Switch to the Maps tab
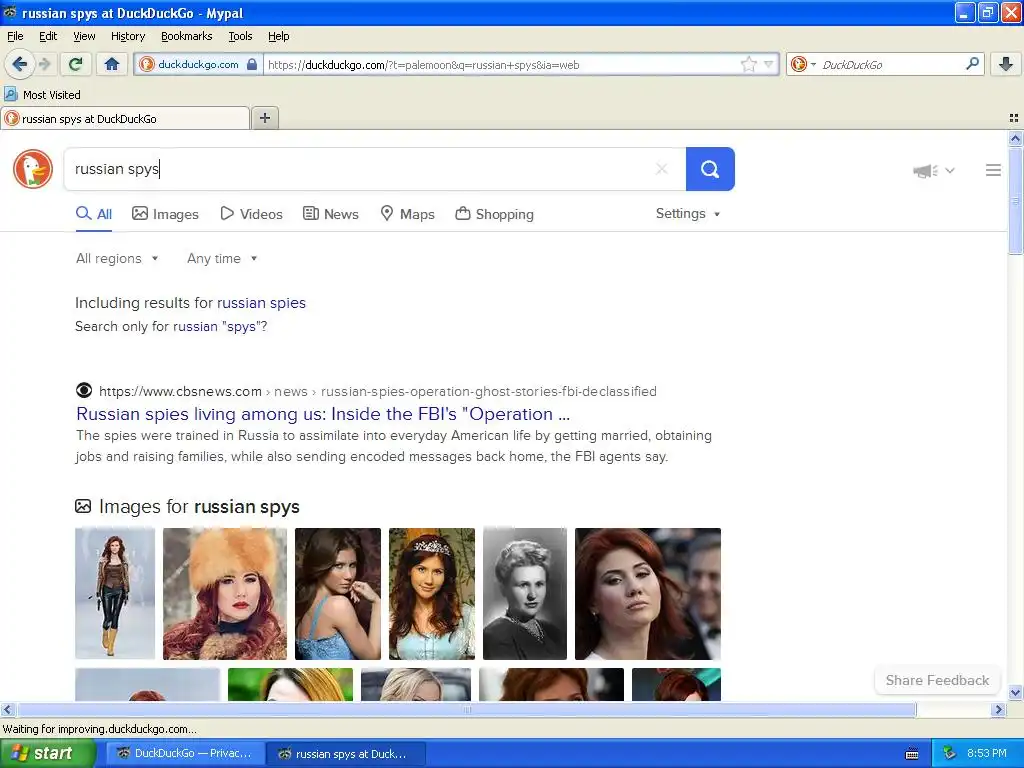 pyautogui.click(x=408, y=214)
